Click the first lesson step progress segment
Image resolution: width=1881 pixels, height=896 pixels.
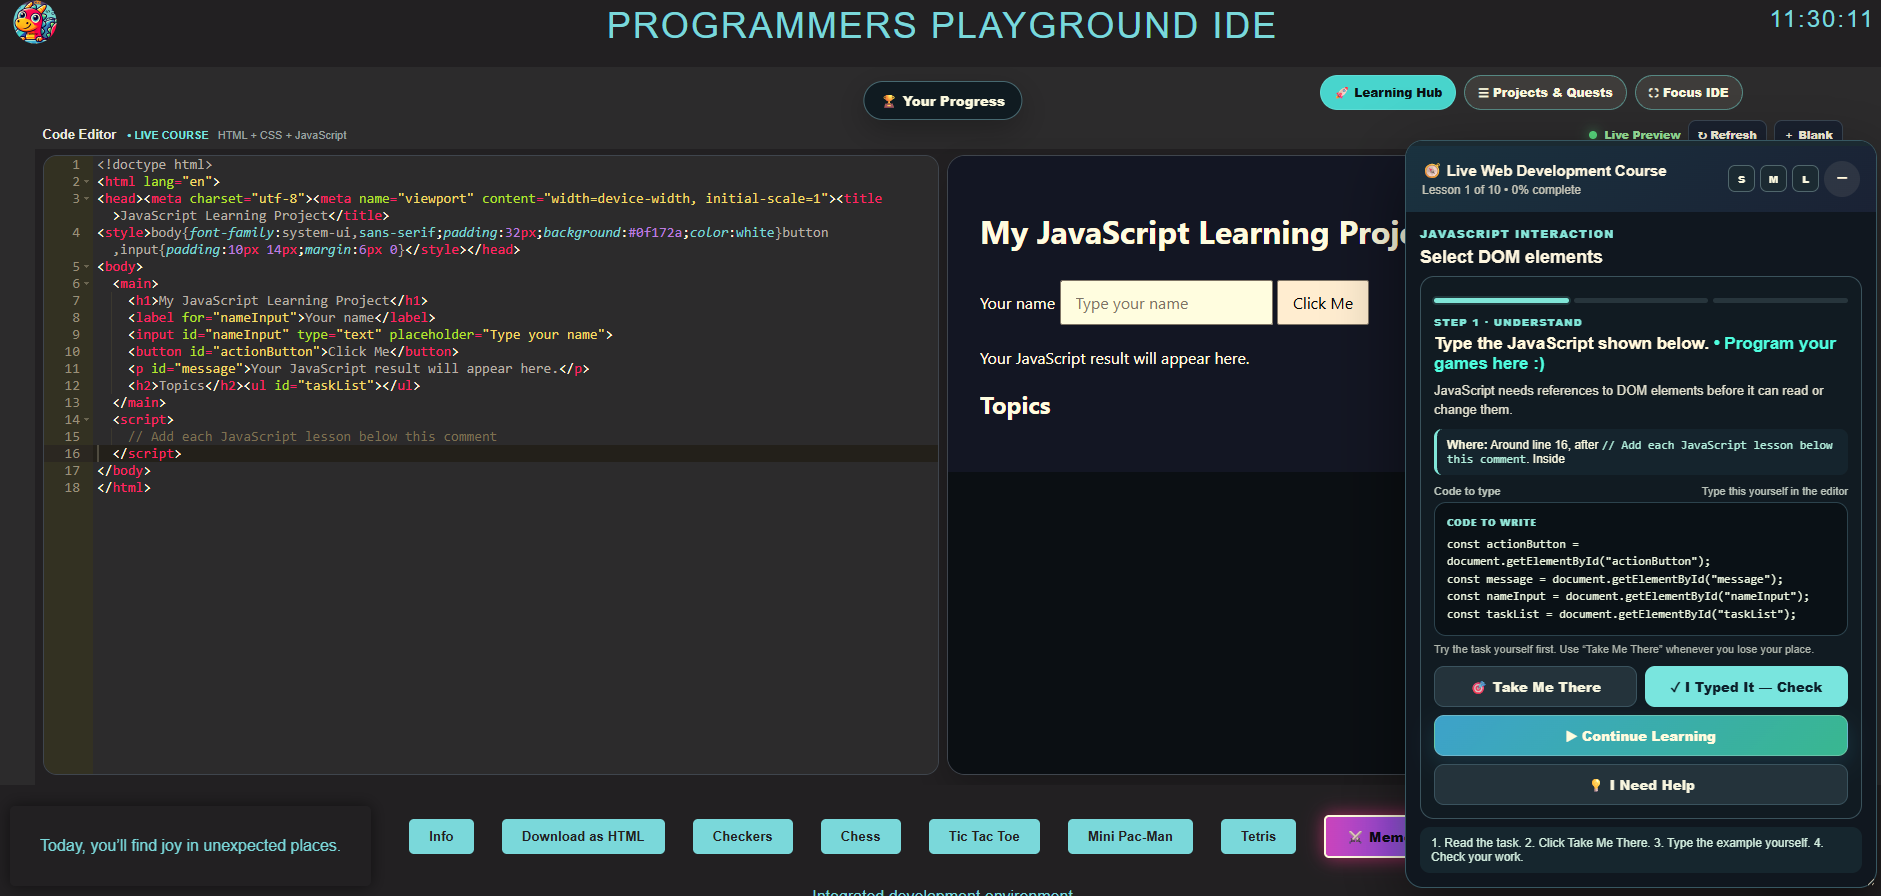pos(1501,300)
